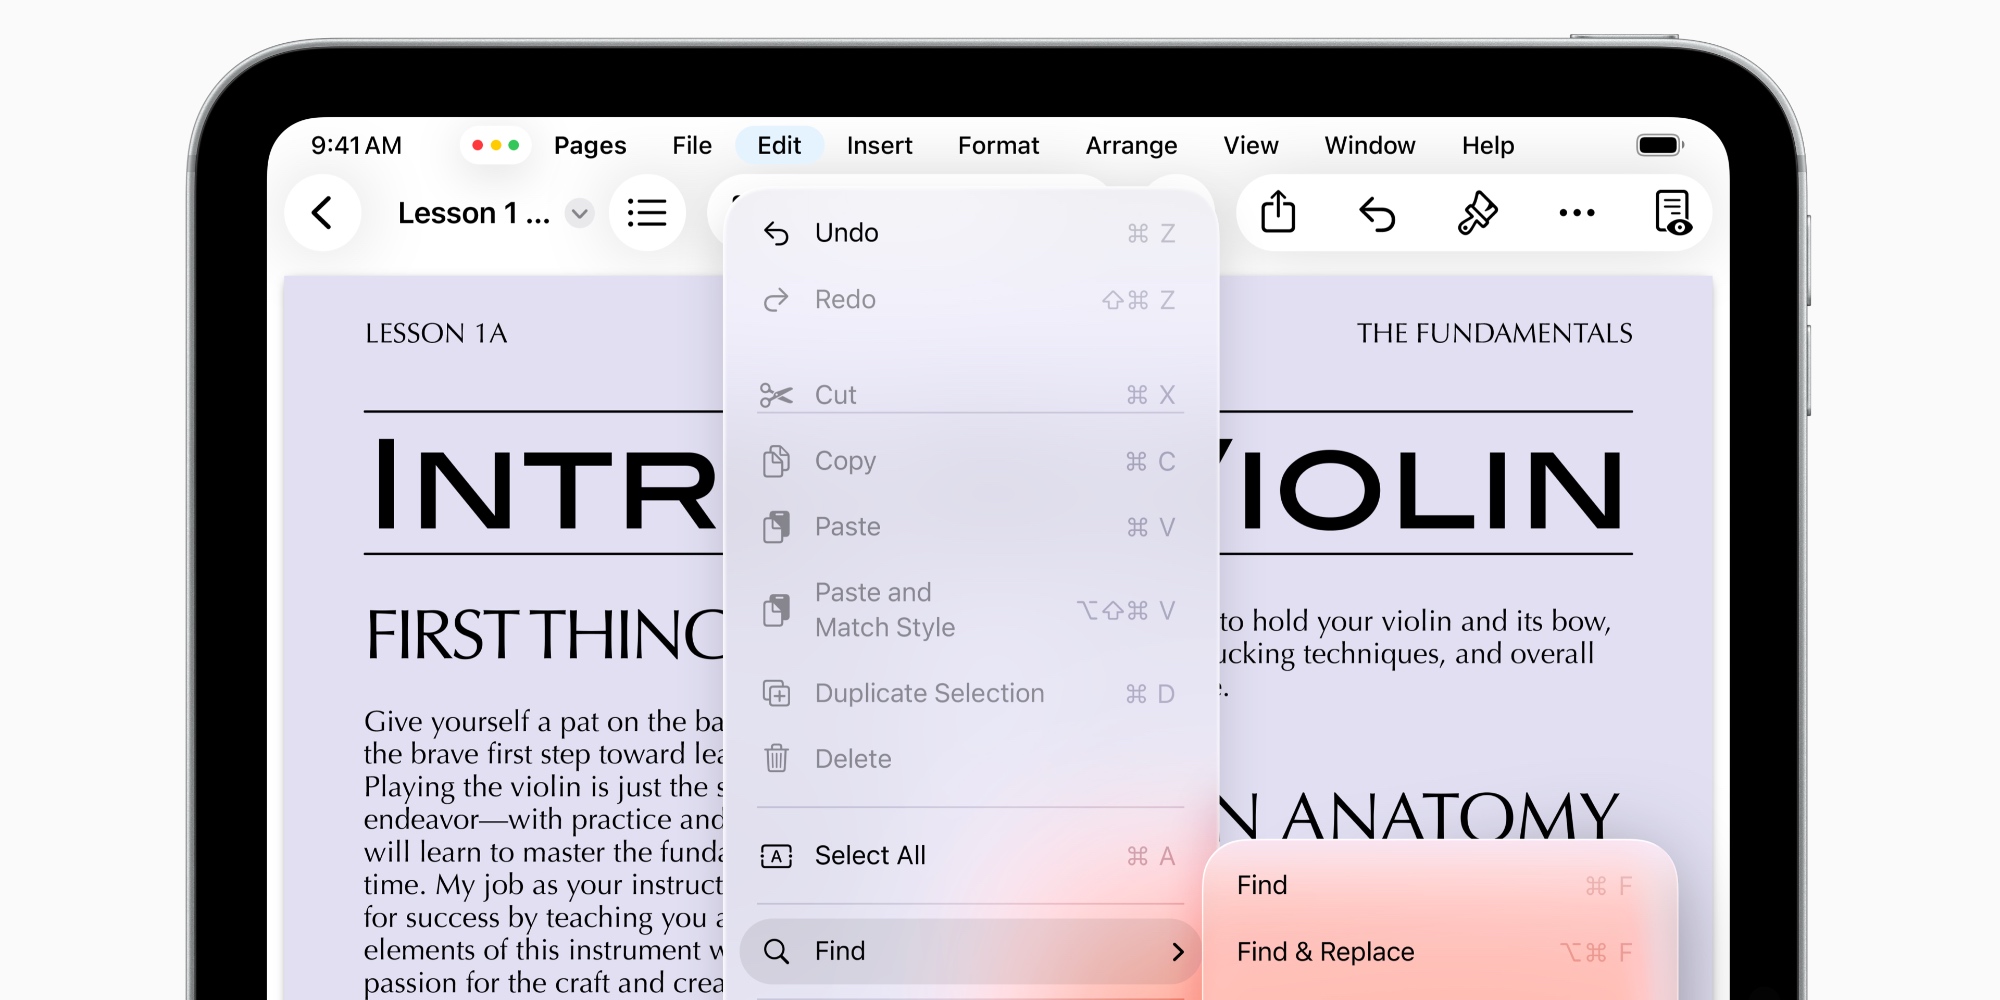Toggle the document view options icon
Screen dimensions: 2000x1000
[x=1672, y=213]
